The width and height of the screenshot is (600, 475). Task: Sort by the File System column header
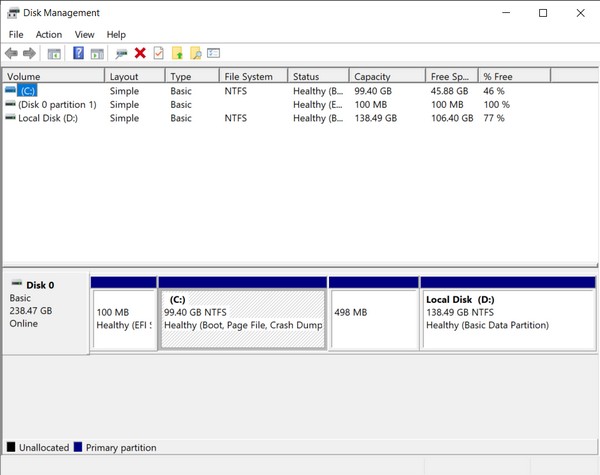pyautogui.click(x=253, y=76)
